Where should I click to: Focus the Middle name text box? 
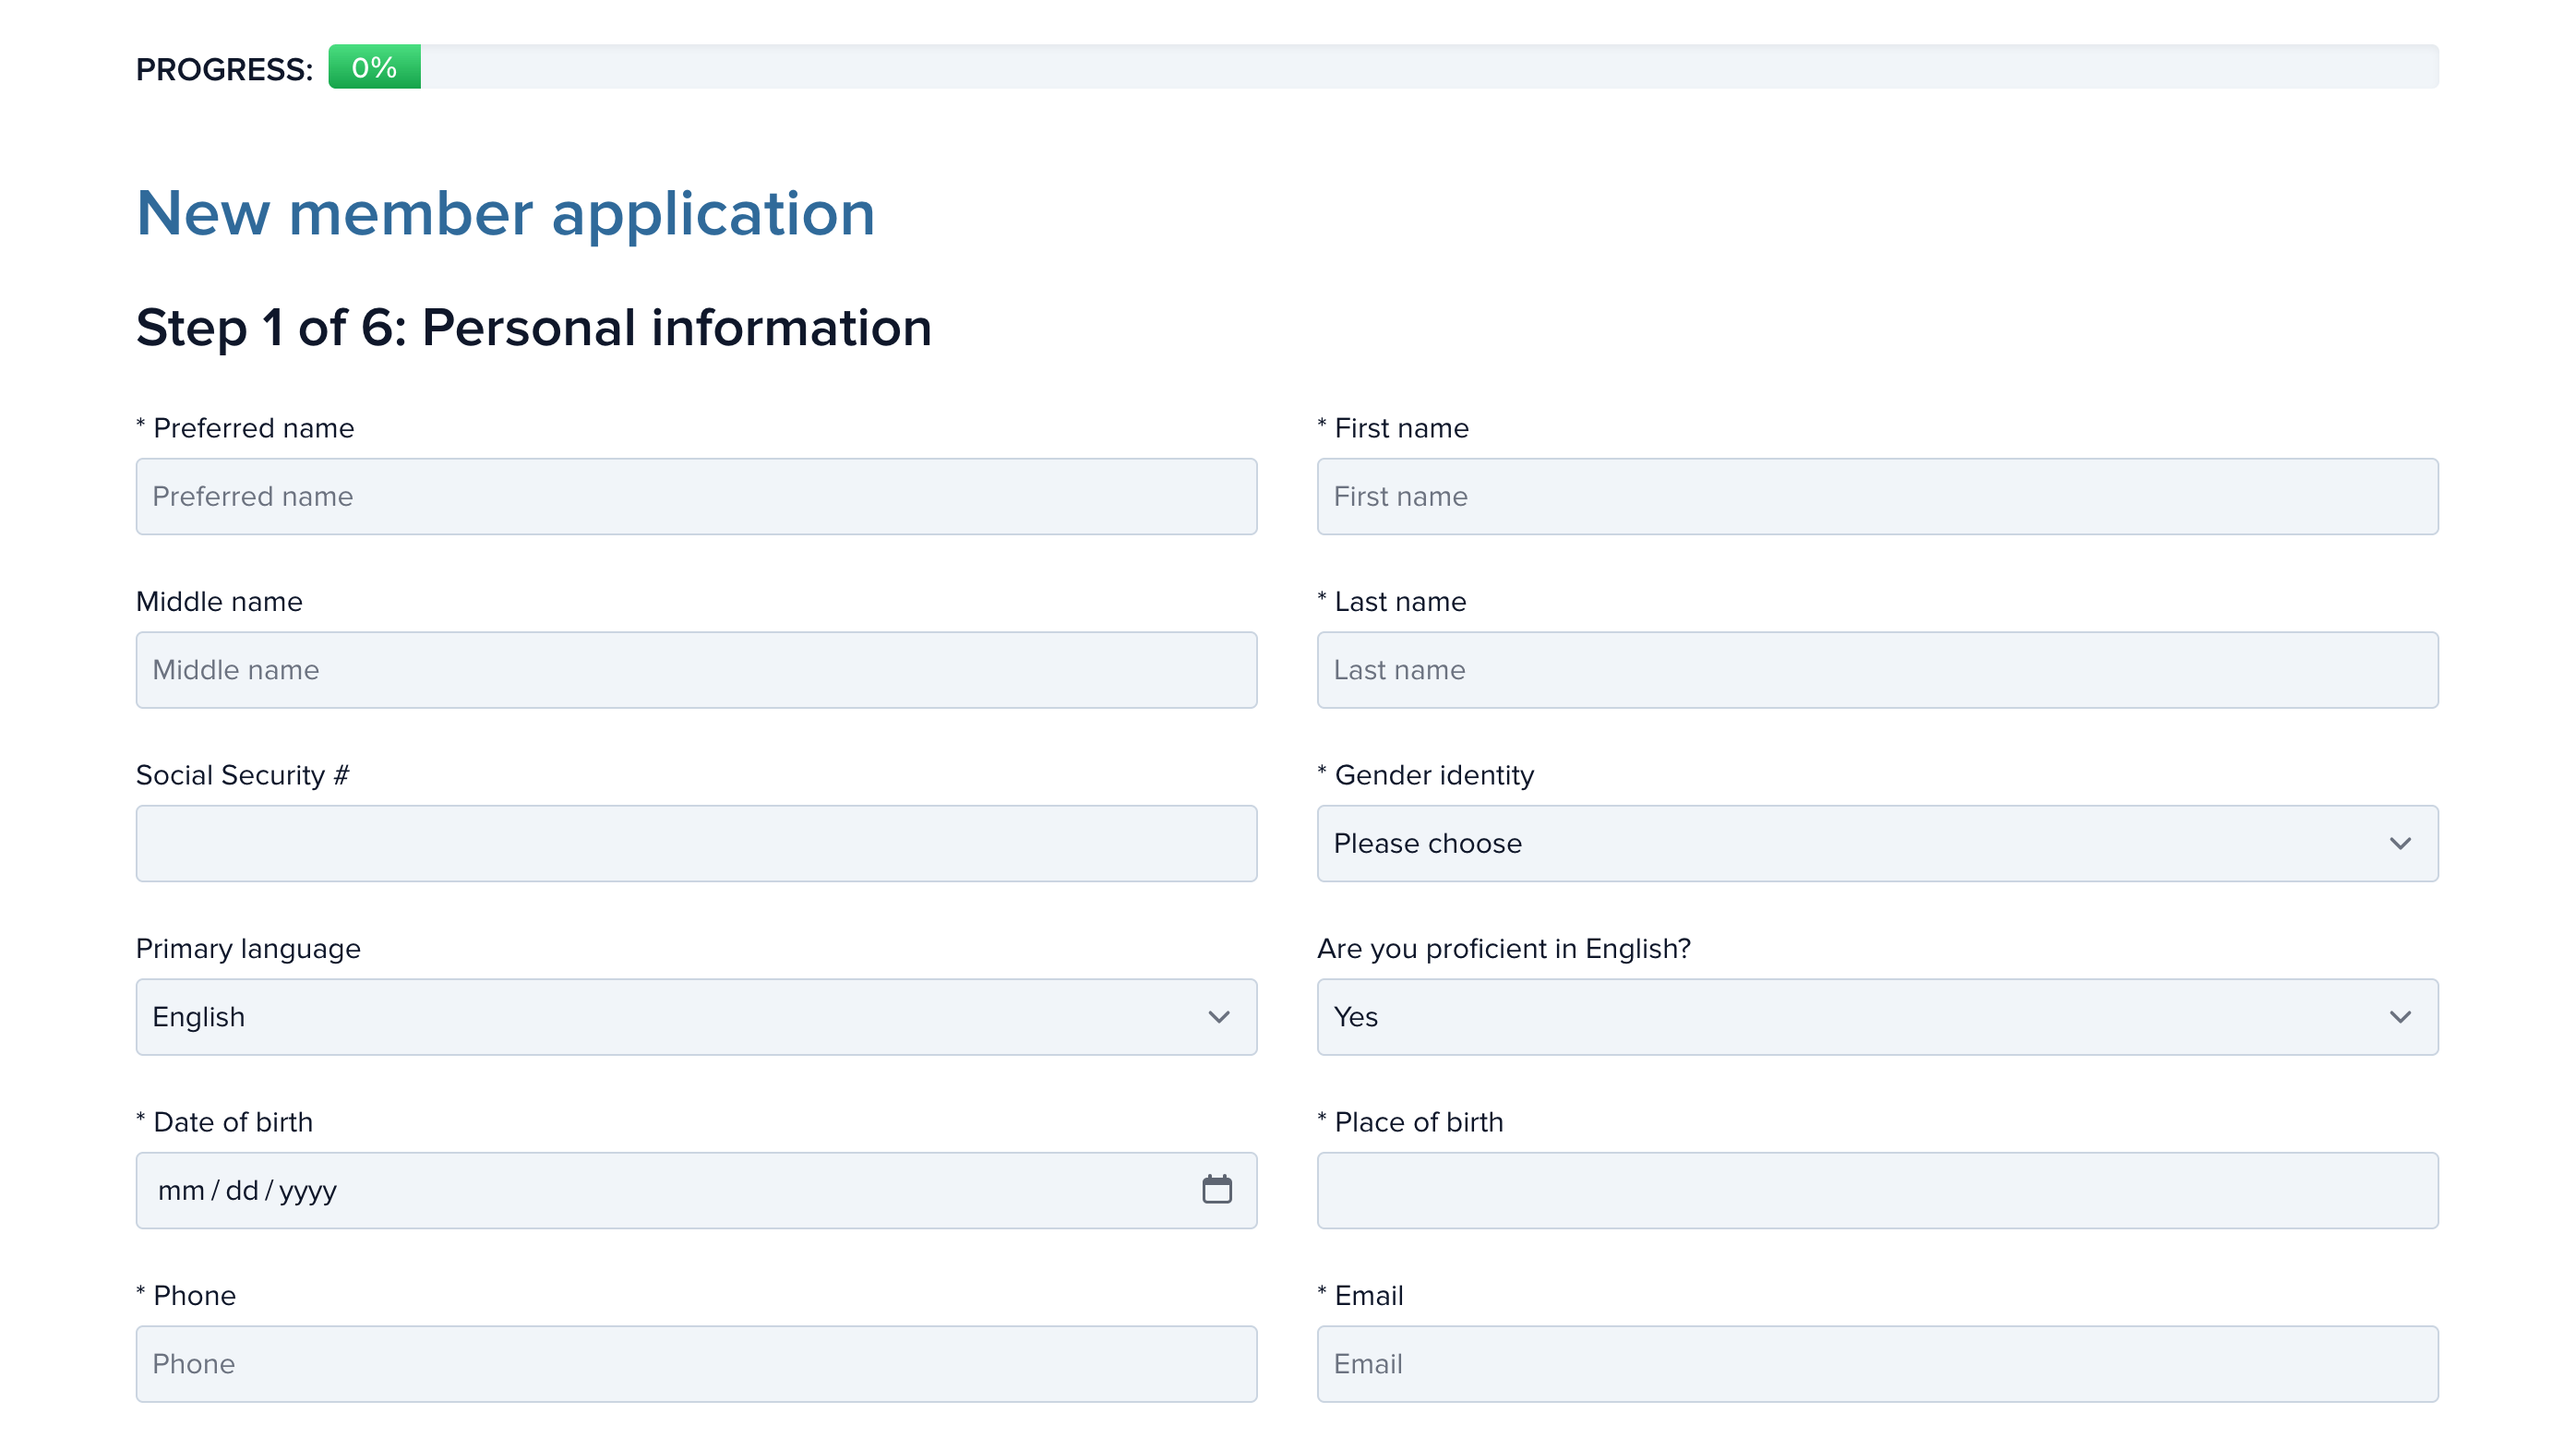click(696, 669)
